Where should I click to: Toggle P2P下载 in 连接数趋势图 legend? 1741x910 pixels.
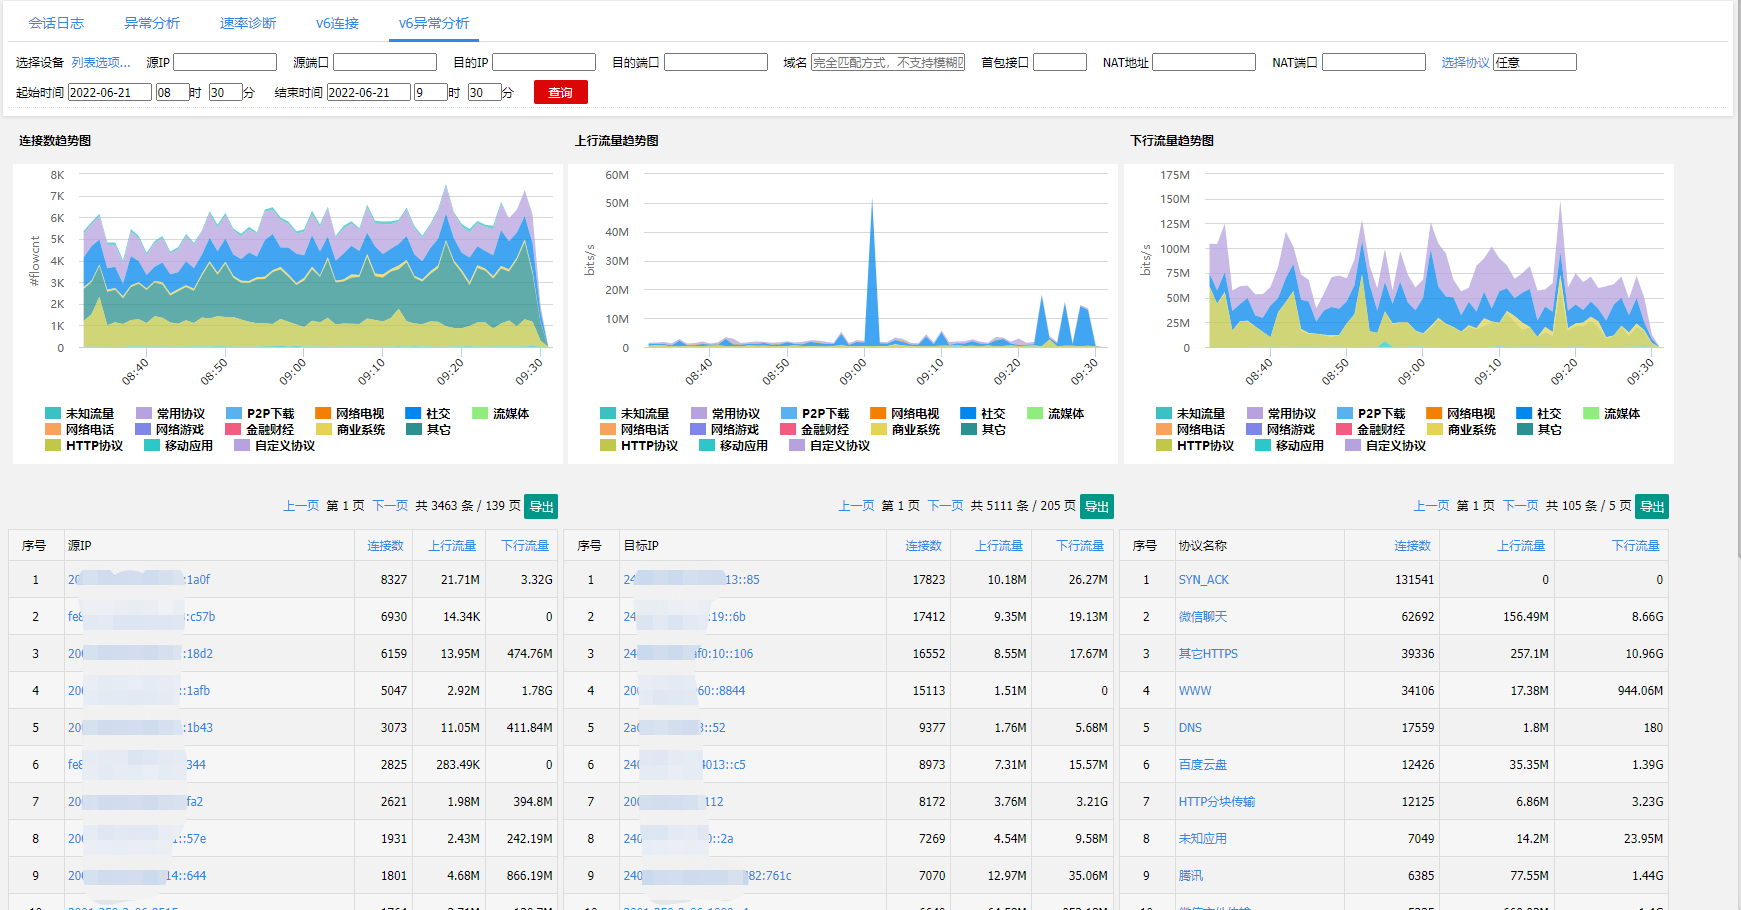coord(260,413)
